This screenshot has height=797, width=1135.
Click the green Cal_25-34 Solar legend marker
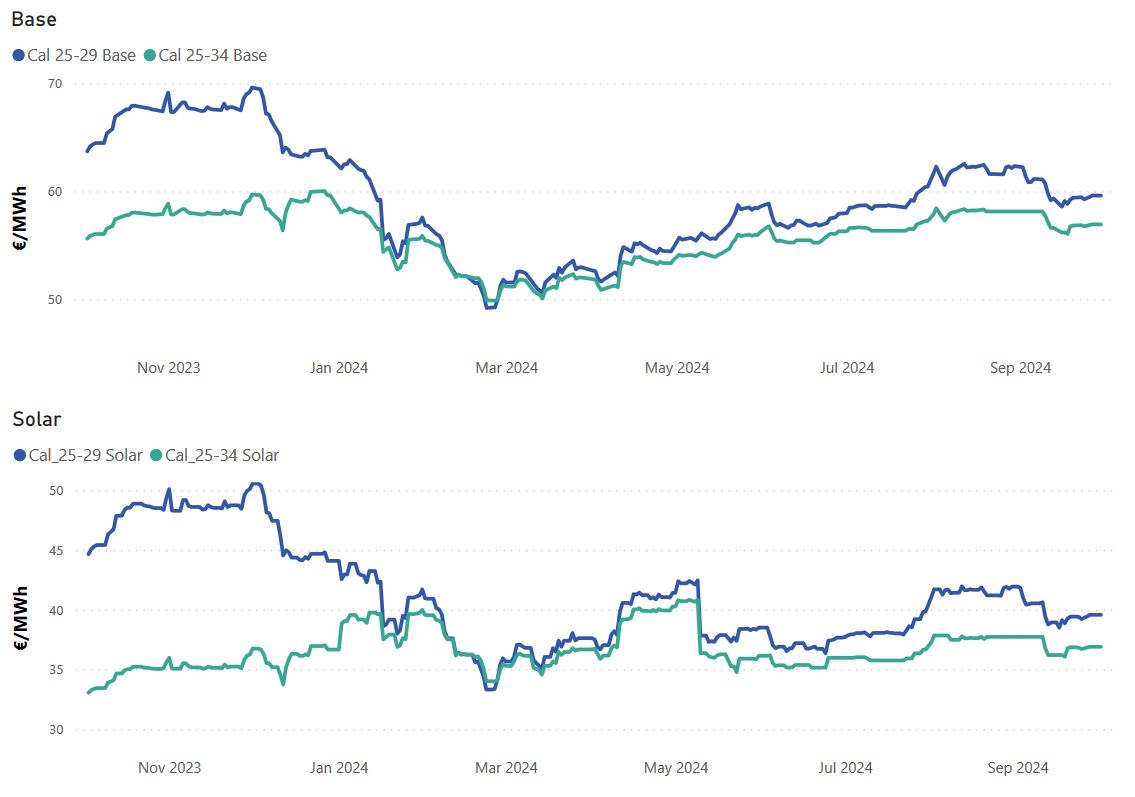tap(156, 456)
